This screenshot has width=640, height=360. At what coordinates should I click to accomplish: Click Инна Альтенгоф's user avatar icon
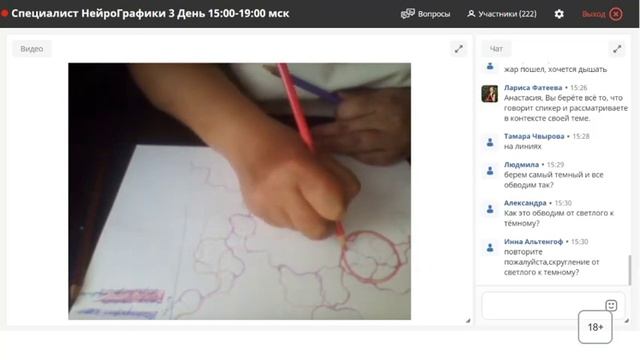(490, 247)
